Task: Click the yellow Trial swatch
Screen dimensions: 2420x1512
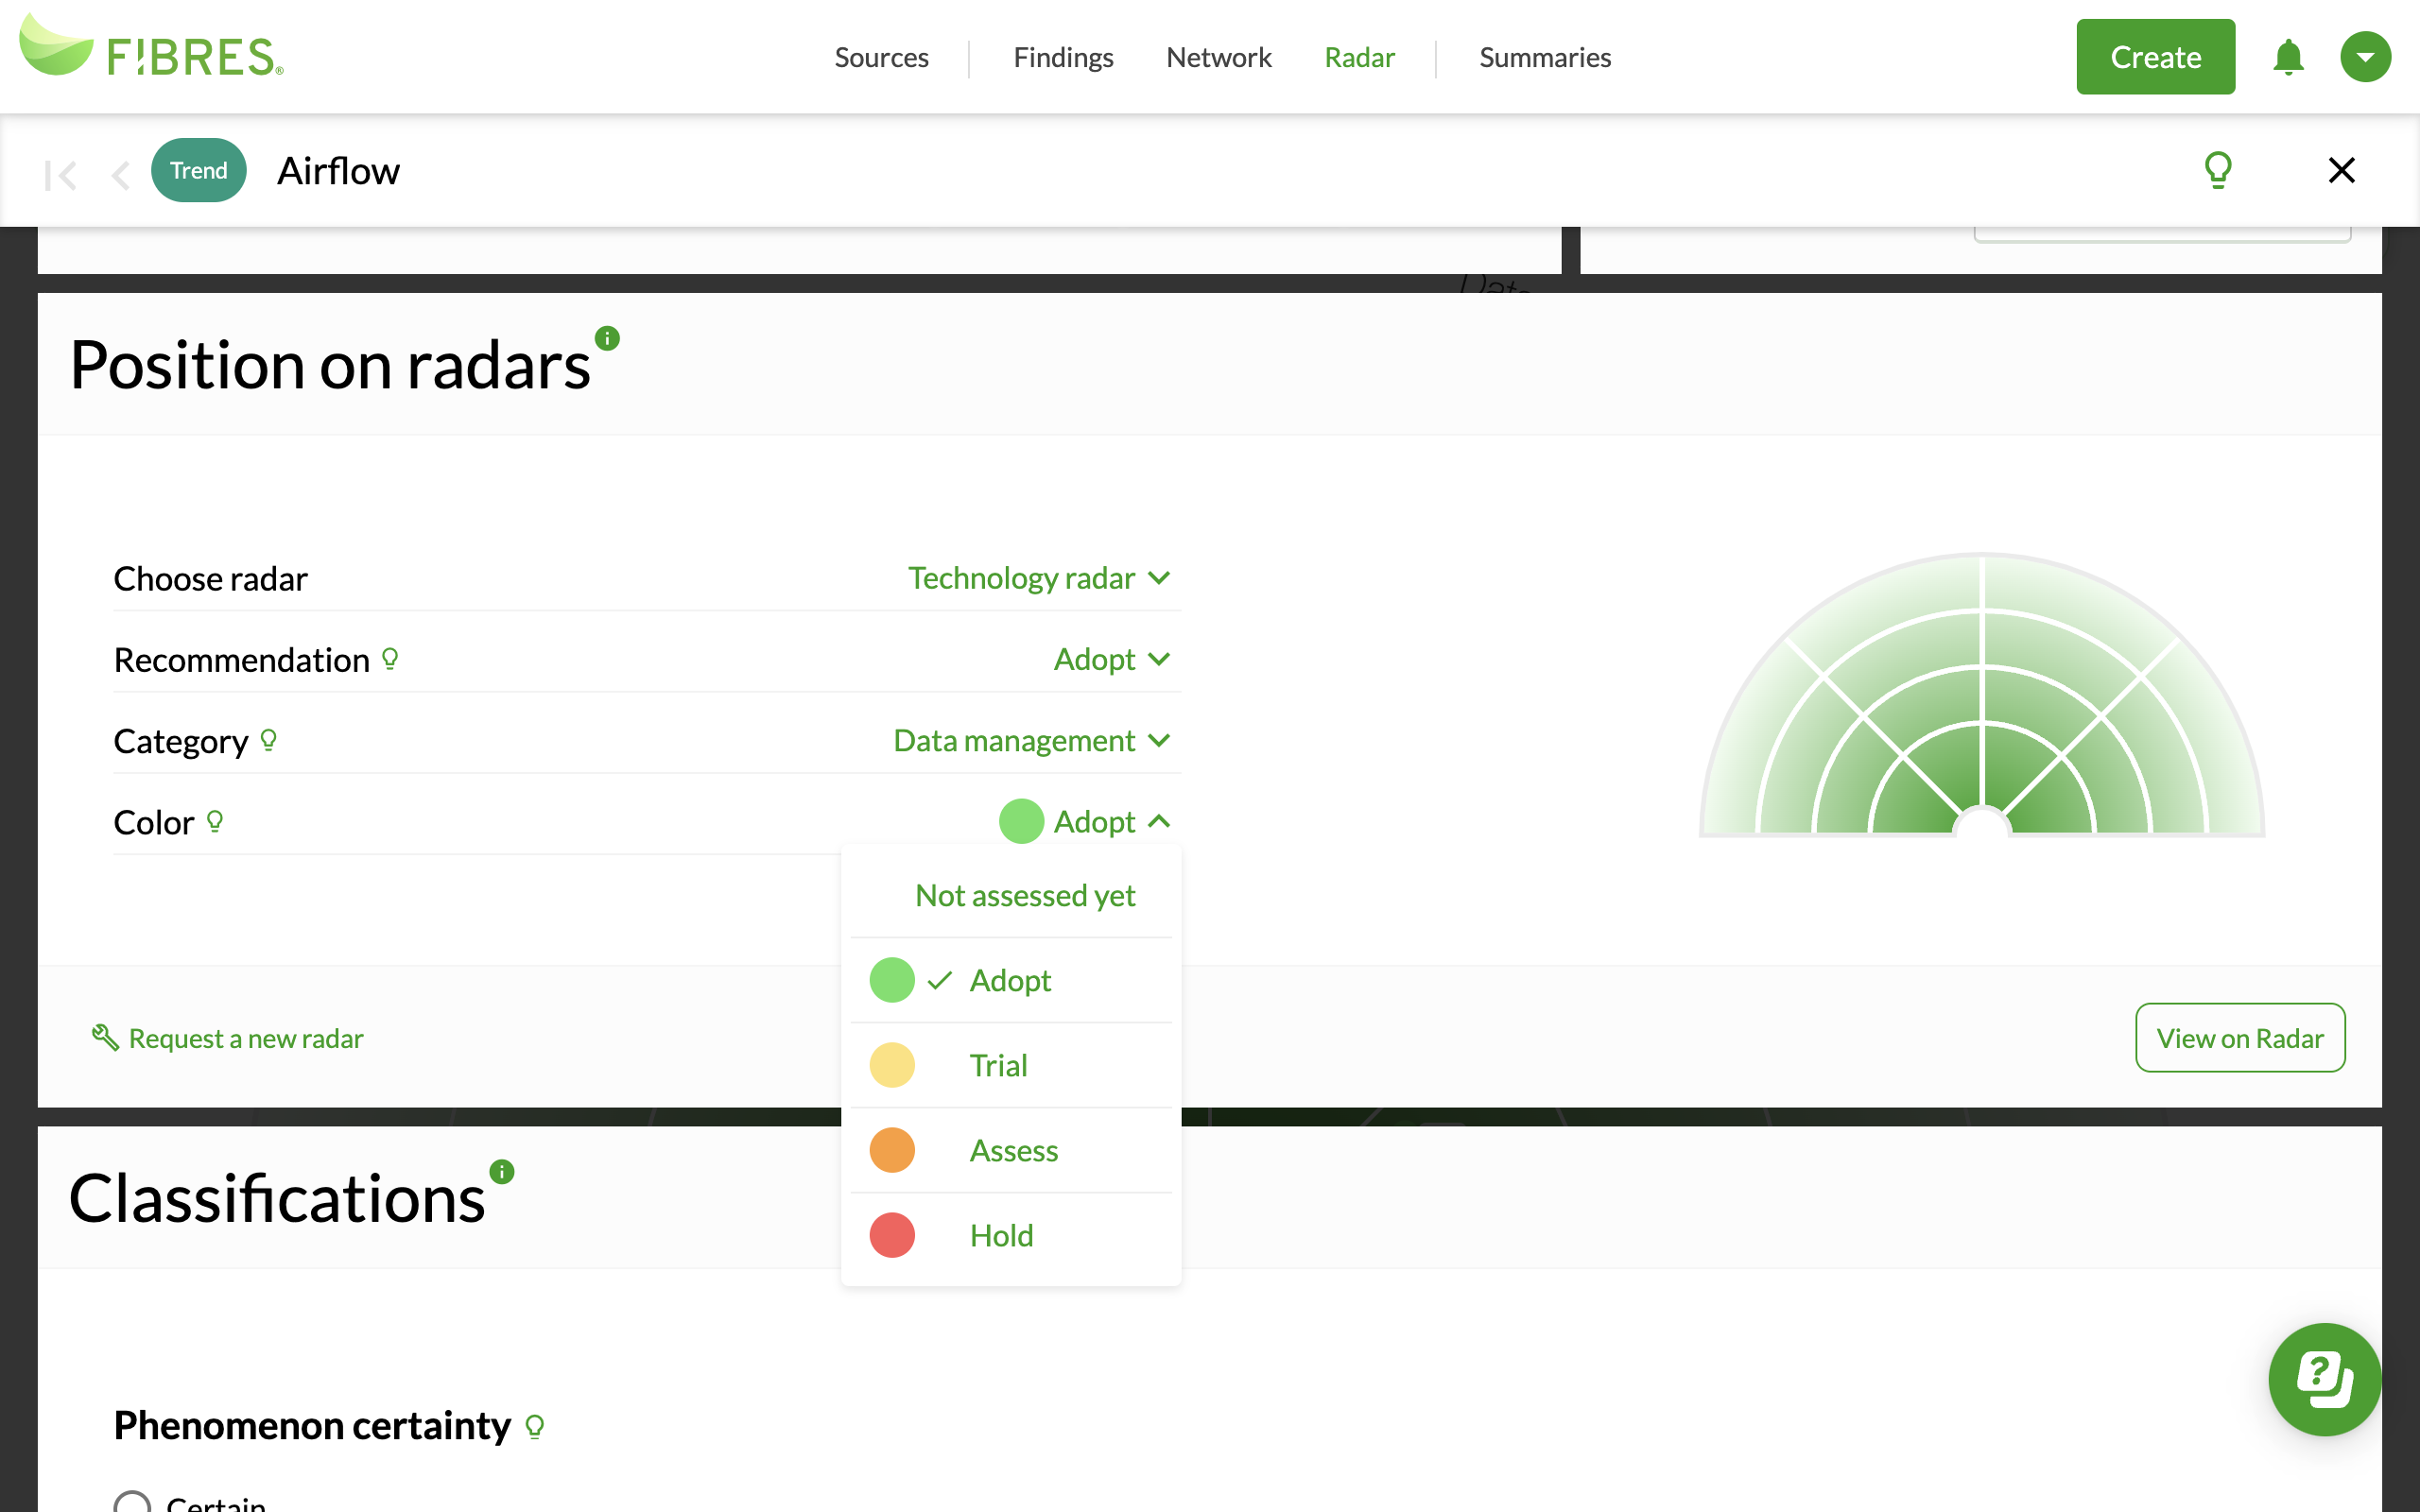Action: tap(892, 1065)
